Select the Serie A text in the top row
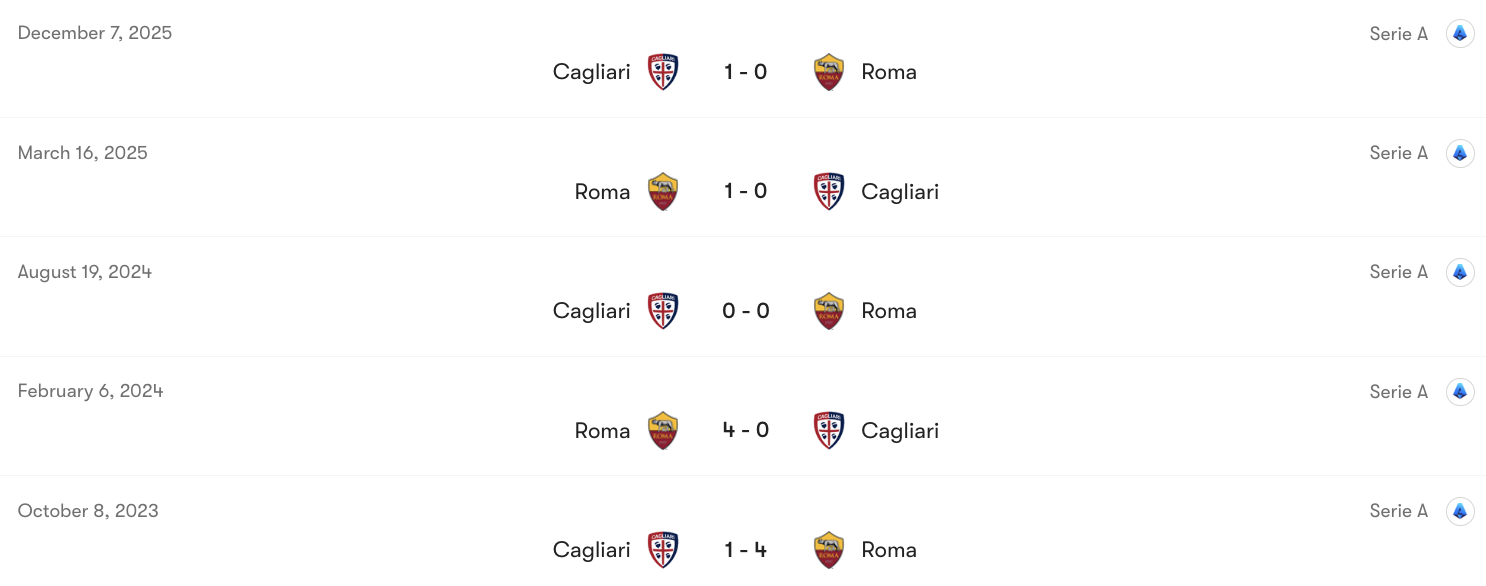The image size is (1486, 586). (1399, 33)
